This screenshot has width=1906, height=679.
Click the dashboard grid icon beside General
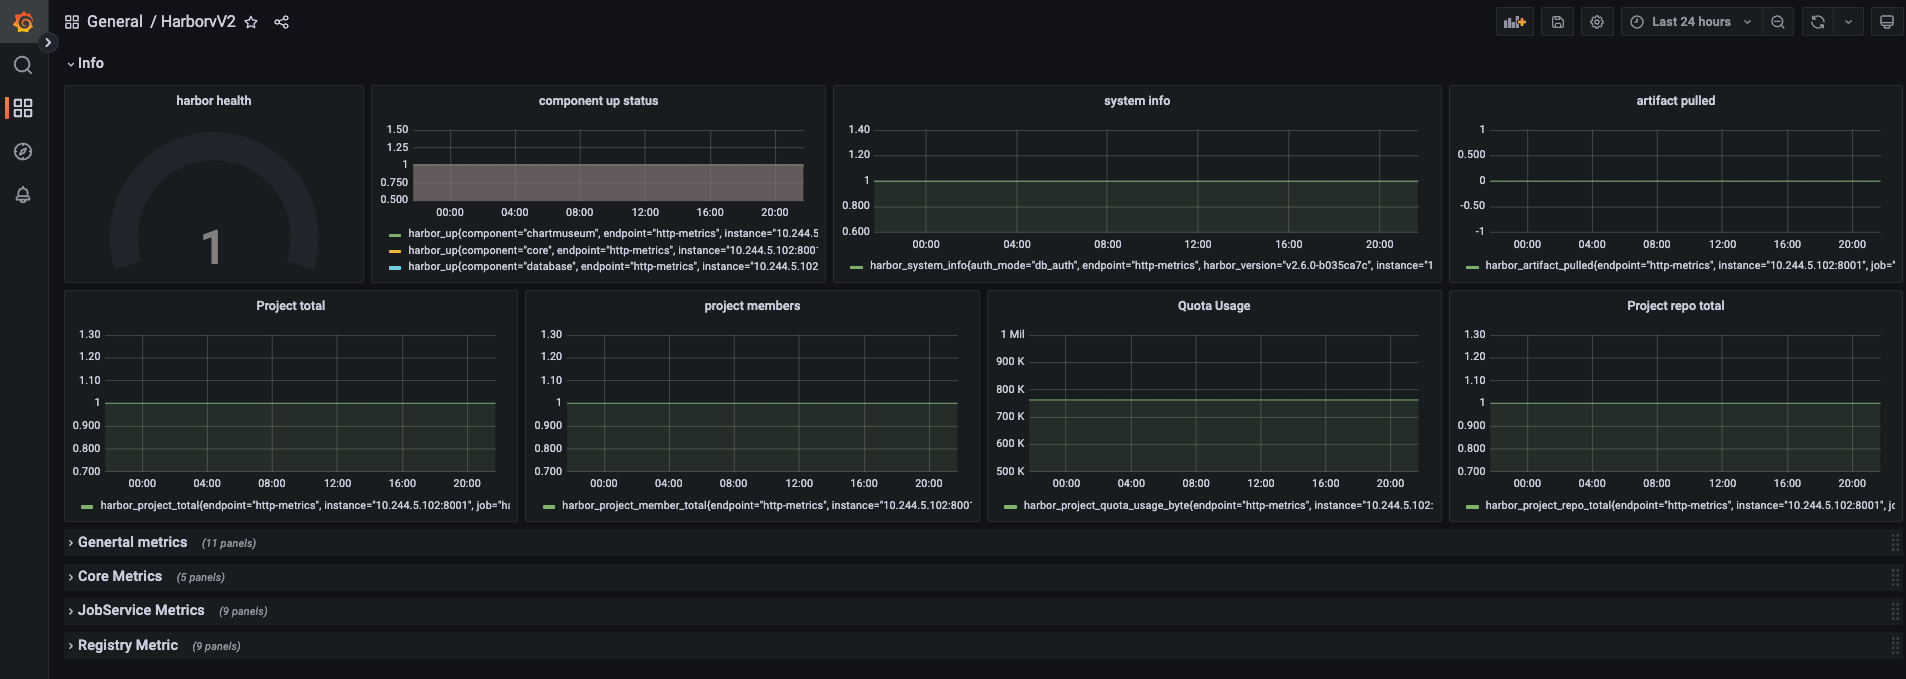point(72,22)
